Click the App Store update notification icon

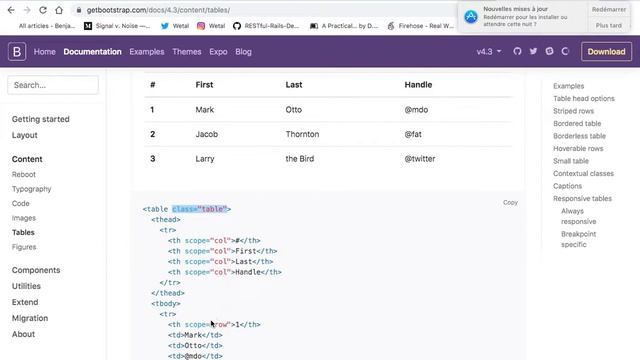(471, 17)
